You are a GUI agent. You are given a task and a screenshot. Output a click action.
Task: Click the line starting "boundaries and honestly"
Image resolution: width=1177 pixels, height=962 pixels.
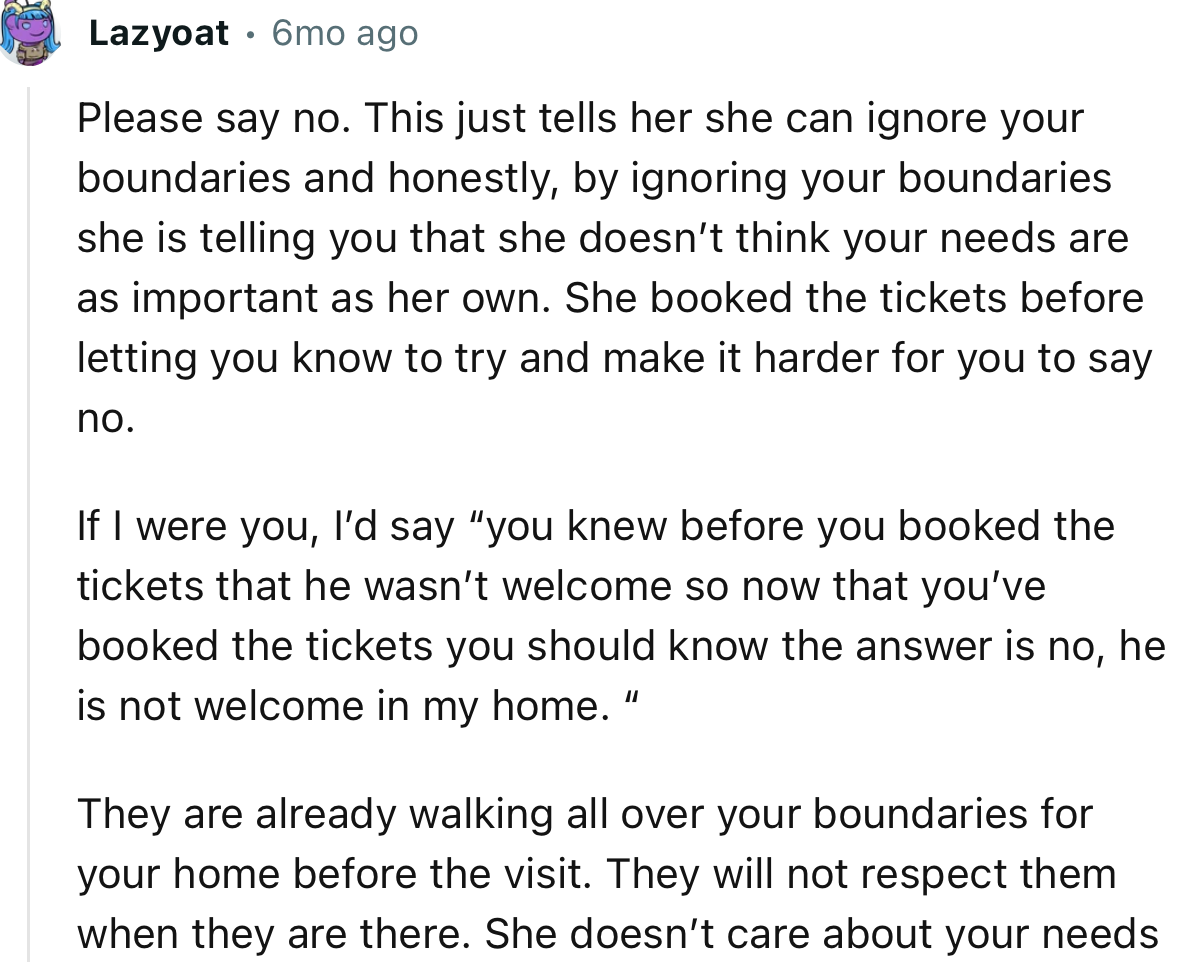click(x=594, y=179)
